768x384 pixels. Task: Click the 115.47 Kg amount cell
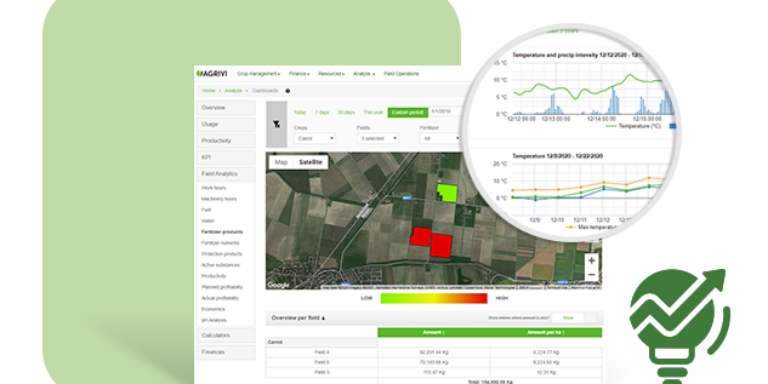click(433, 371)
